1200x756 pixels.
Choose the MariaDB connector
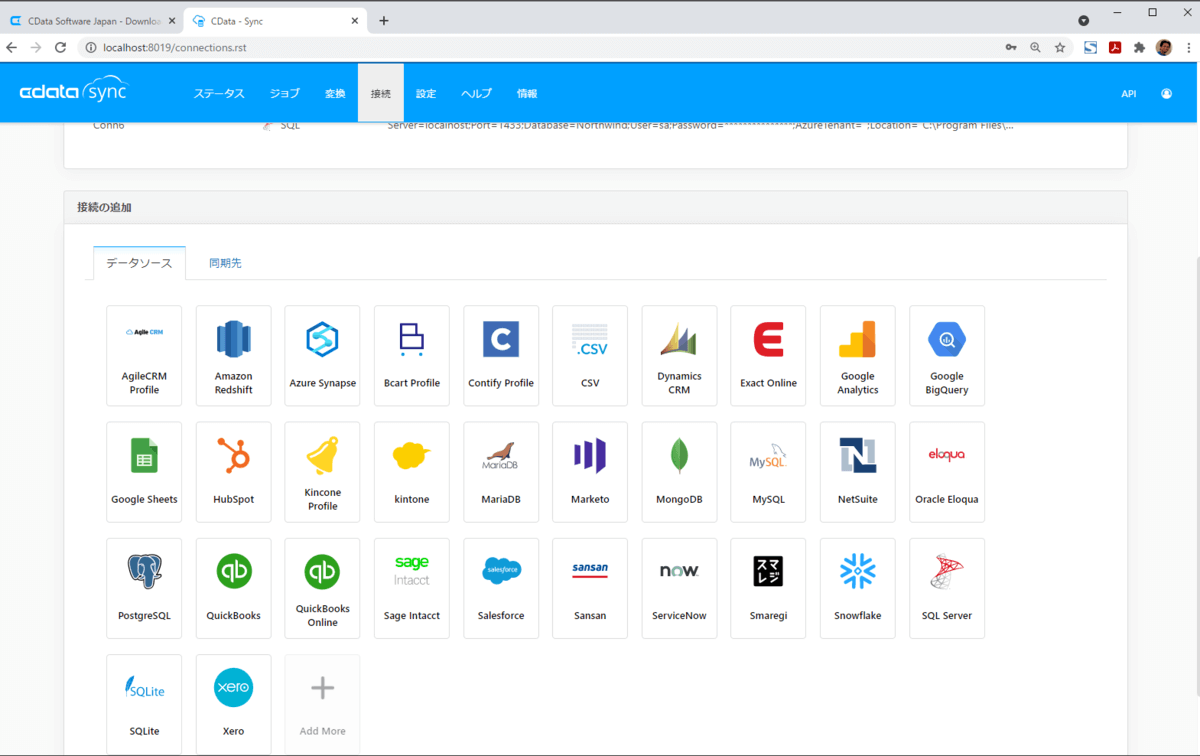[501, 472]
